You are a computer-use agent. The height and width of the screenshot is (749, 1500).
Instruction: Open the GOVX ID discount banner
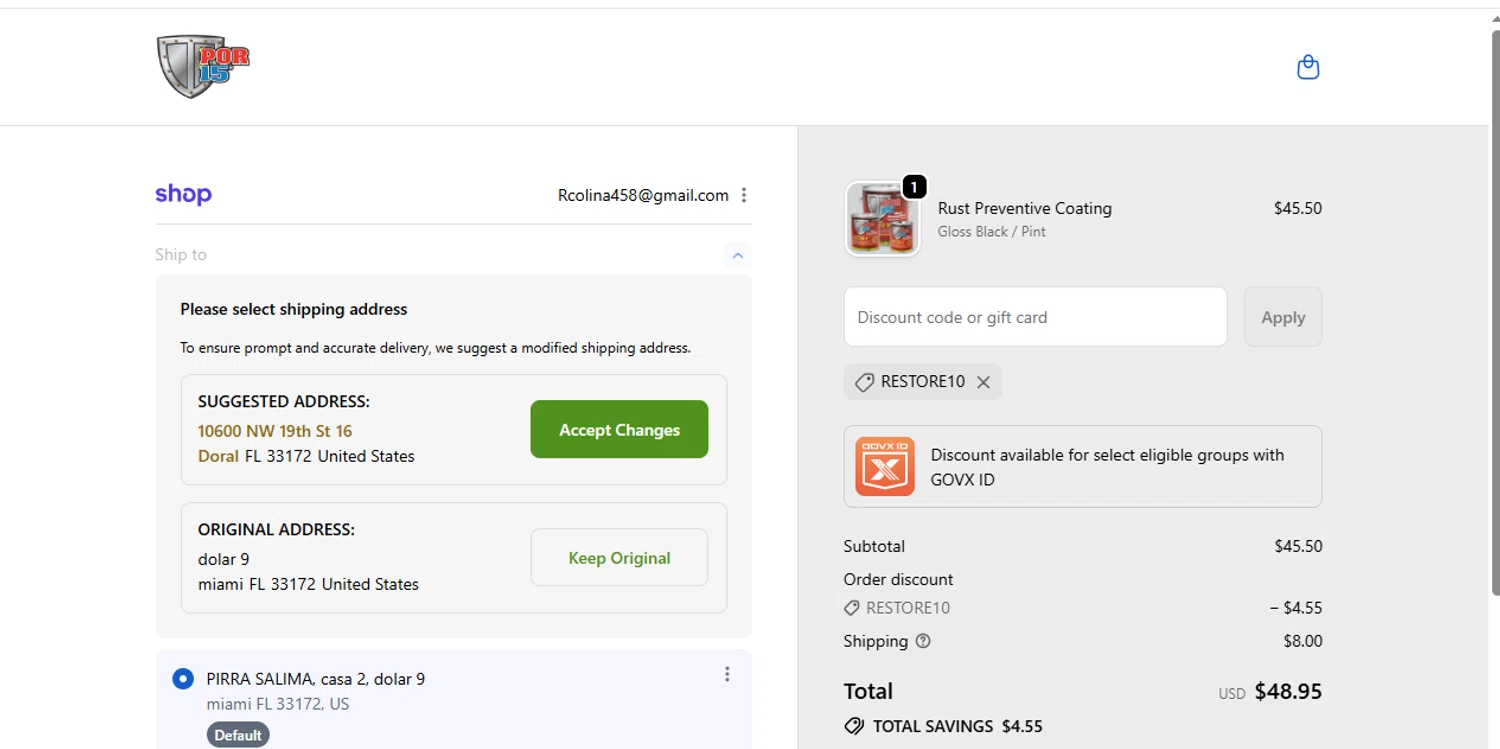[x=1083, y=466]
